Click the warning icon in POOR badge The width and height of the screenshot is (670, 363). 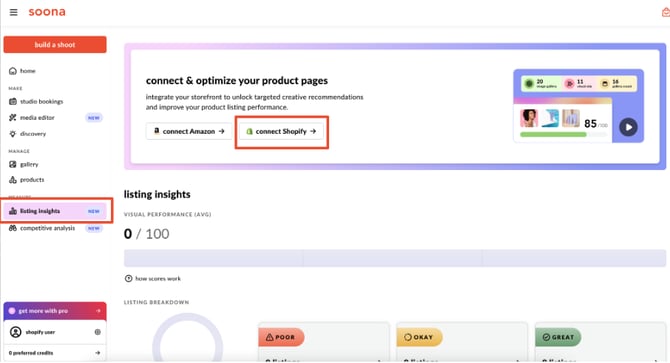pyautogui.click(x=270, y=337)
